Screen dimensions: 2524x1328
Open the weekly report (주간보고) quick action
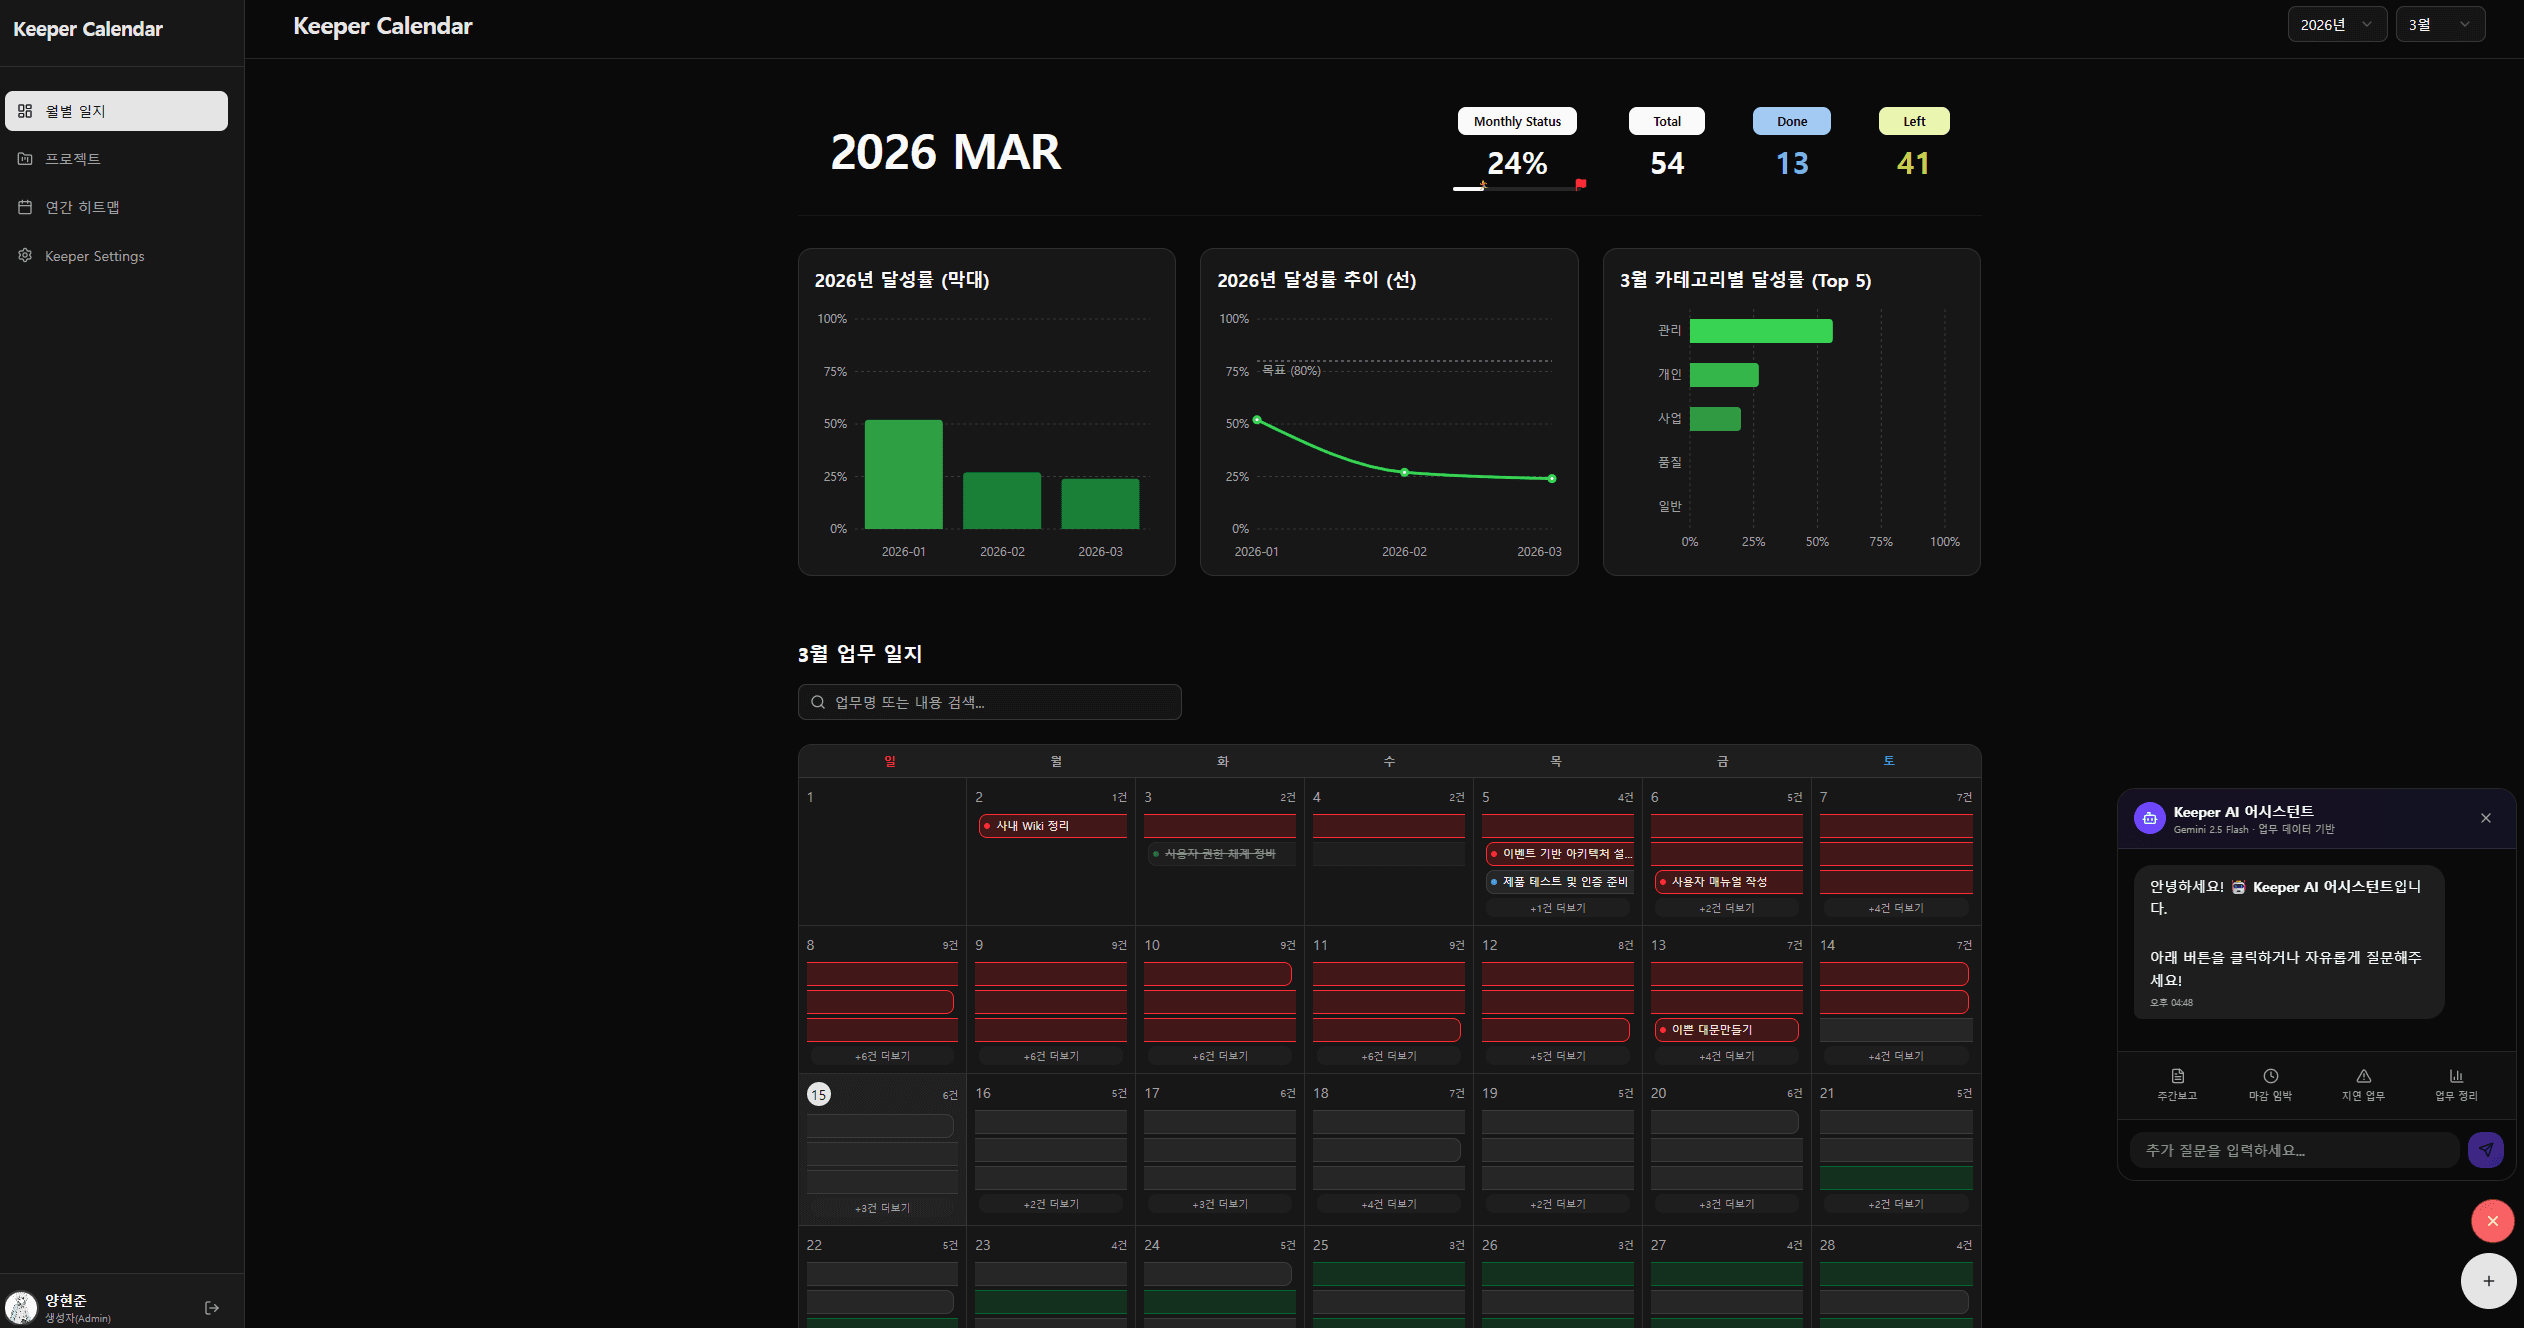[2177, 1084]
